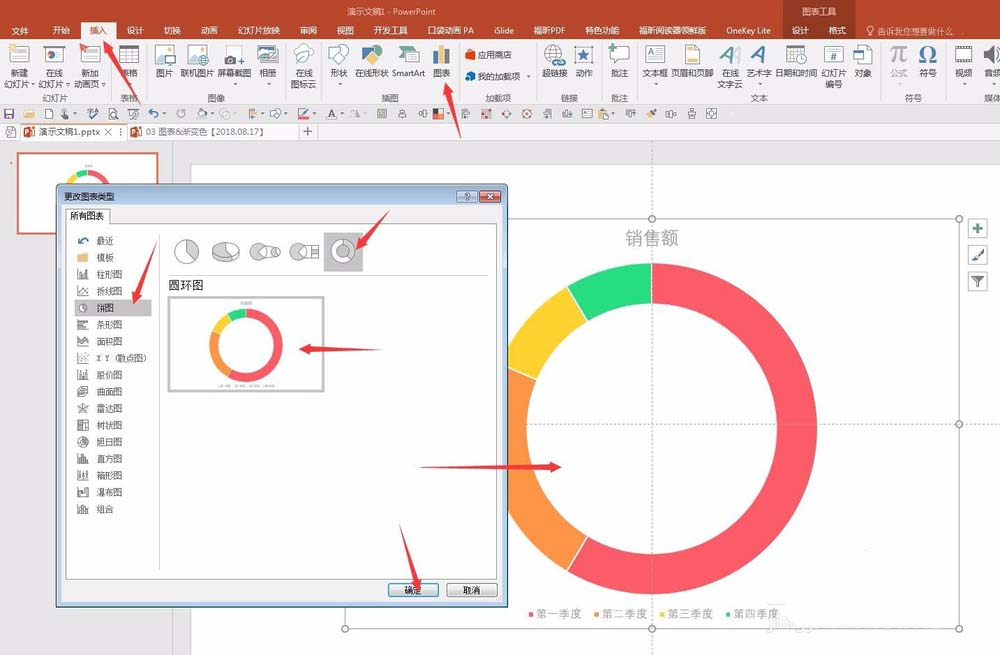The height and width of the screenshot is (655, 1000).
Task: Open the chart styles brush button
Action: click(x=977, y=255)
